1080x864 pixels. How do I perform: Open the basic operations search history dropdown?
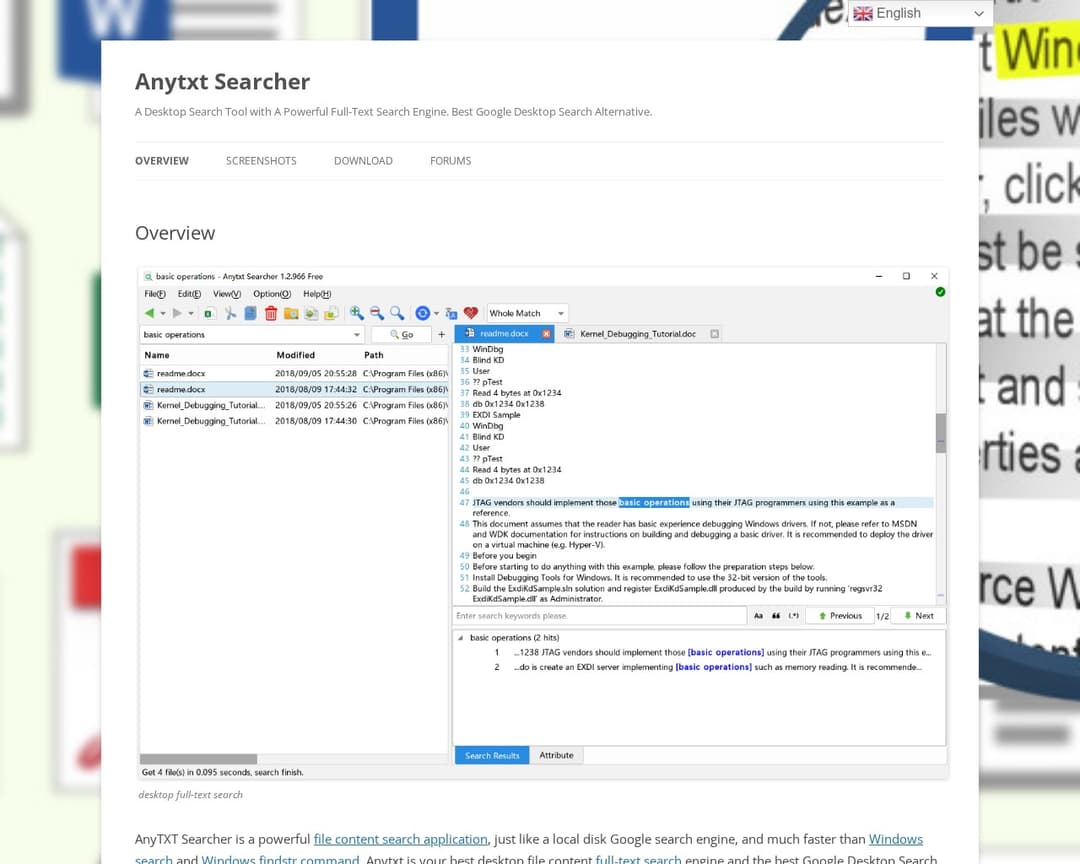tap(356, 335)
